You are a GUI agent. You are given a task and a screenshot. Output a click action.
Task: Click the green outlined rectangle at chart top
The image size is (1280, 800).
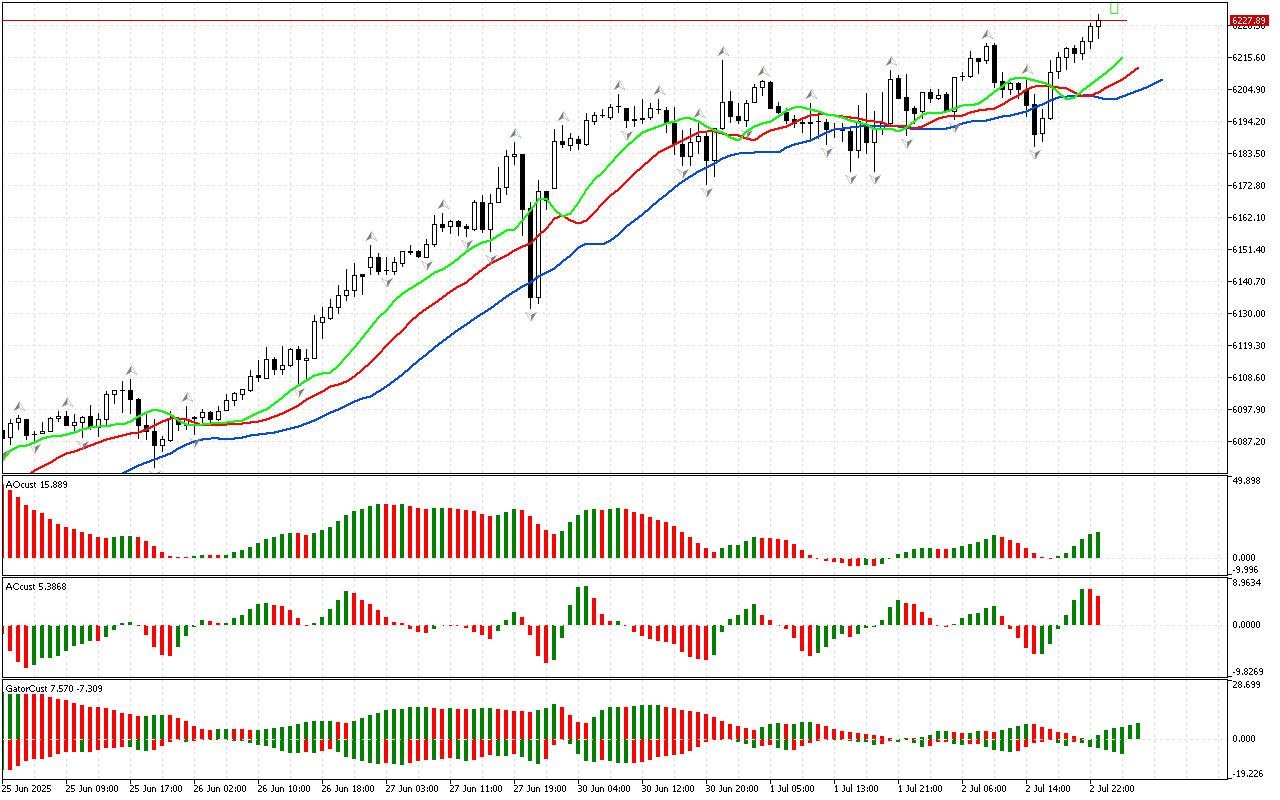tap(1114, 8)
